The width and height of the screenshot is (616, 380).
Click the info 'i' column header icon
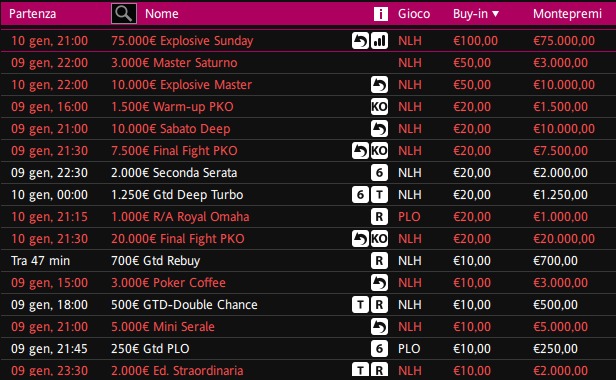380,14
